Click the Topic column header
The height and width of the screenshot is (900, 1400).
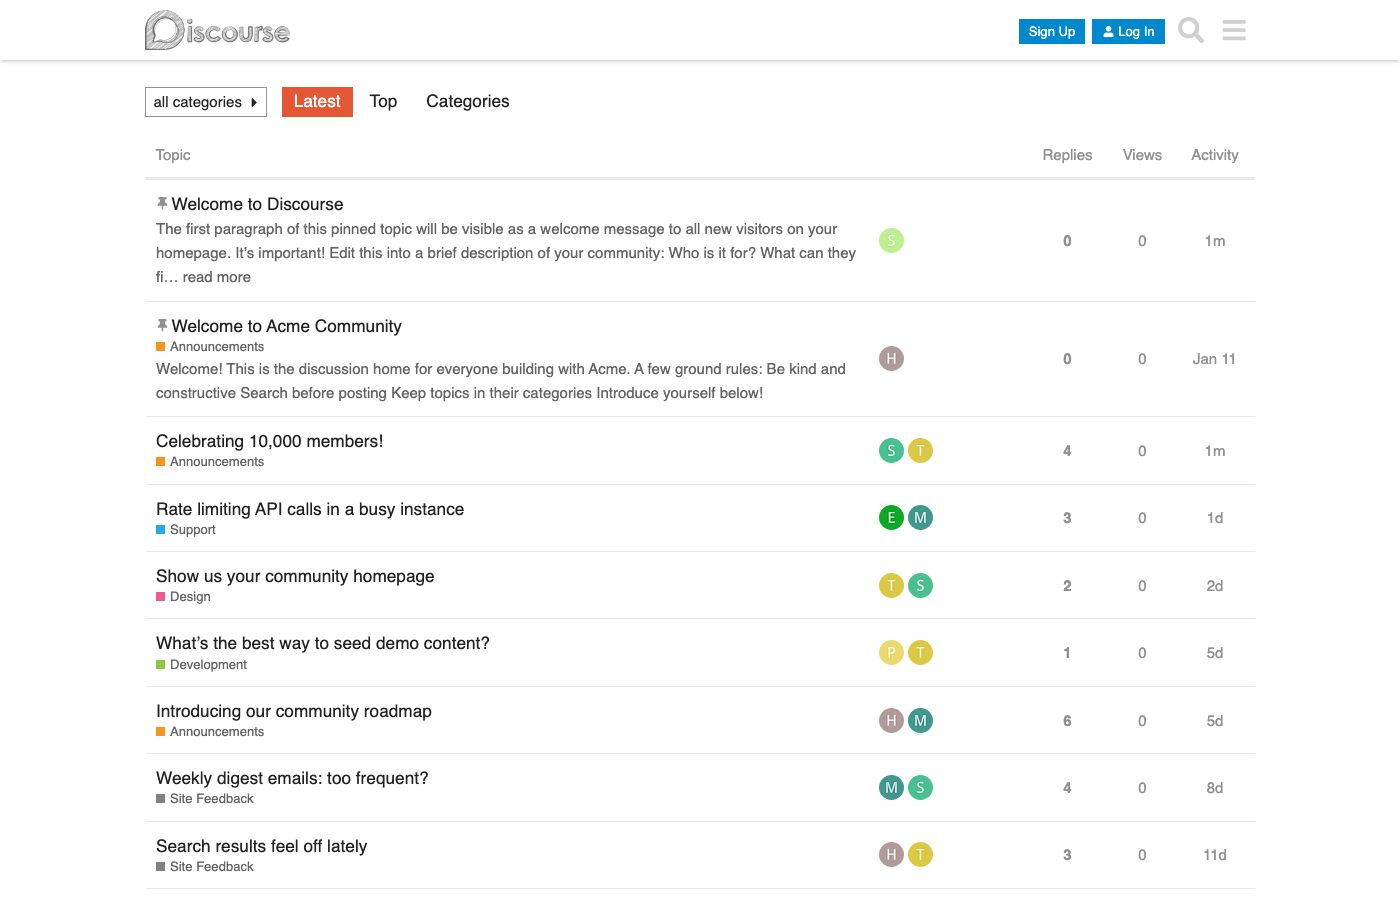(x=173, y=155)
